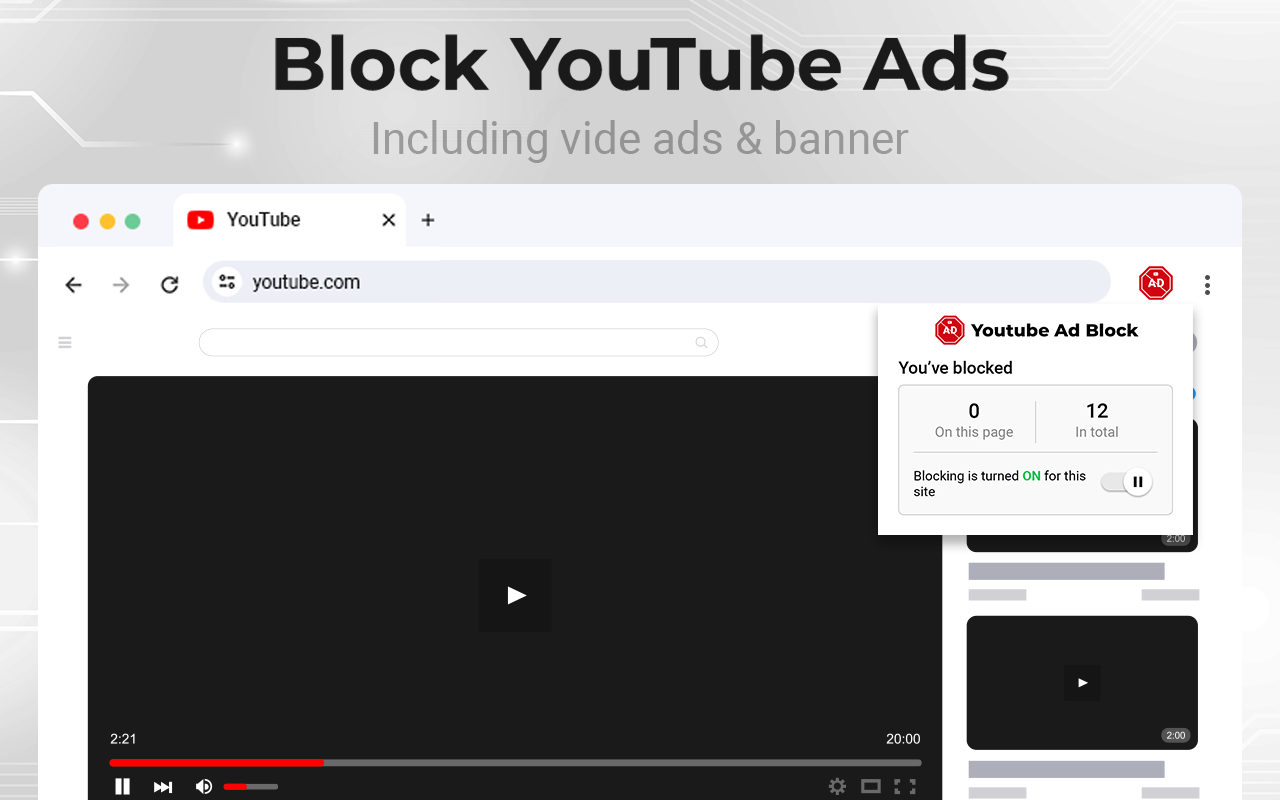Switch to theater mode icon
The width and height of the screenshot is (1280, 800).
[871, 787]
